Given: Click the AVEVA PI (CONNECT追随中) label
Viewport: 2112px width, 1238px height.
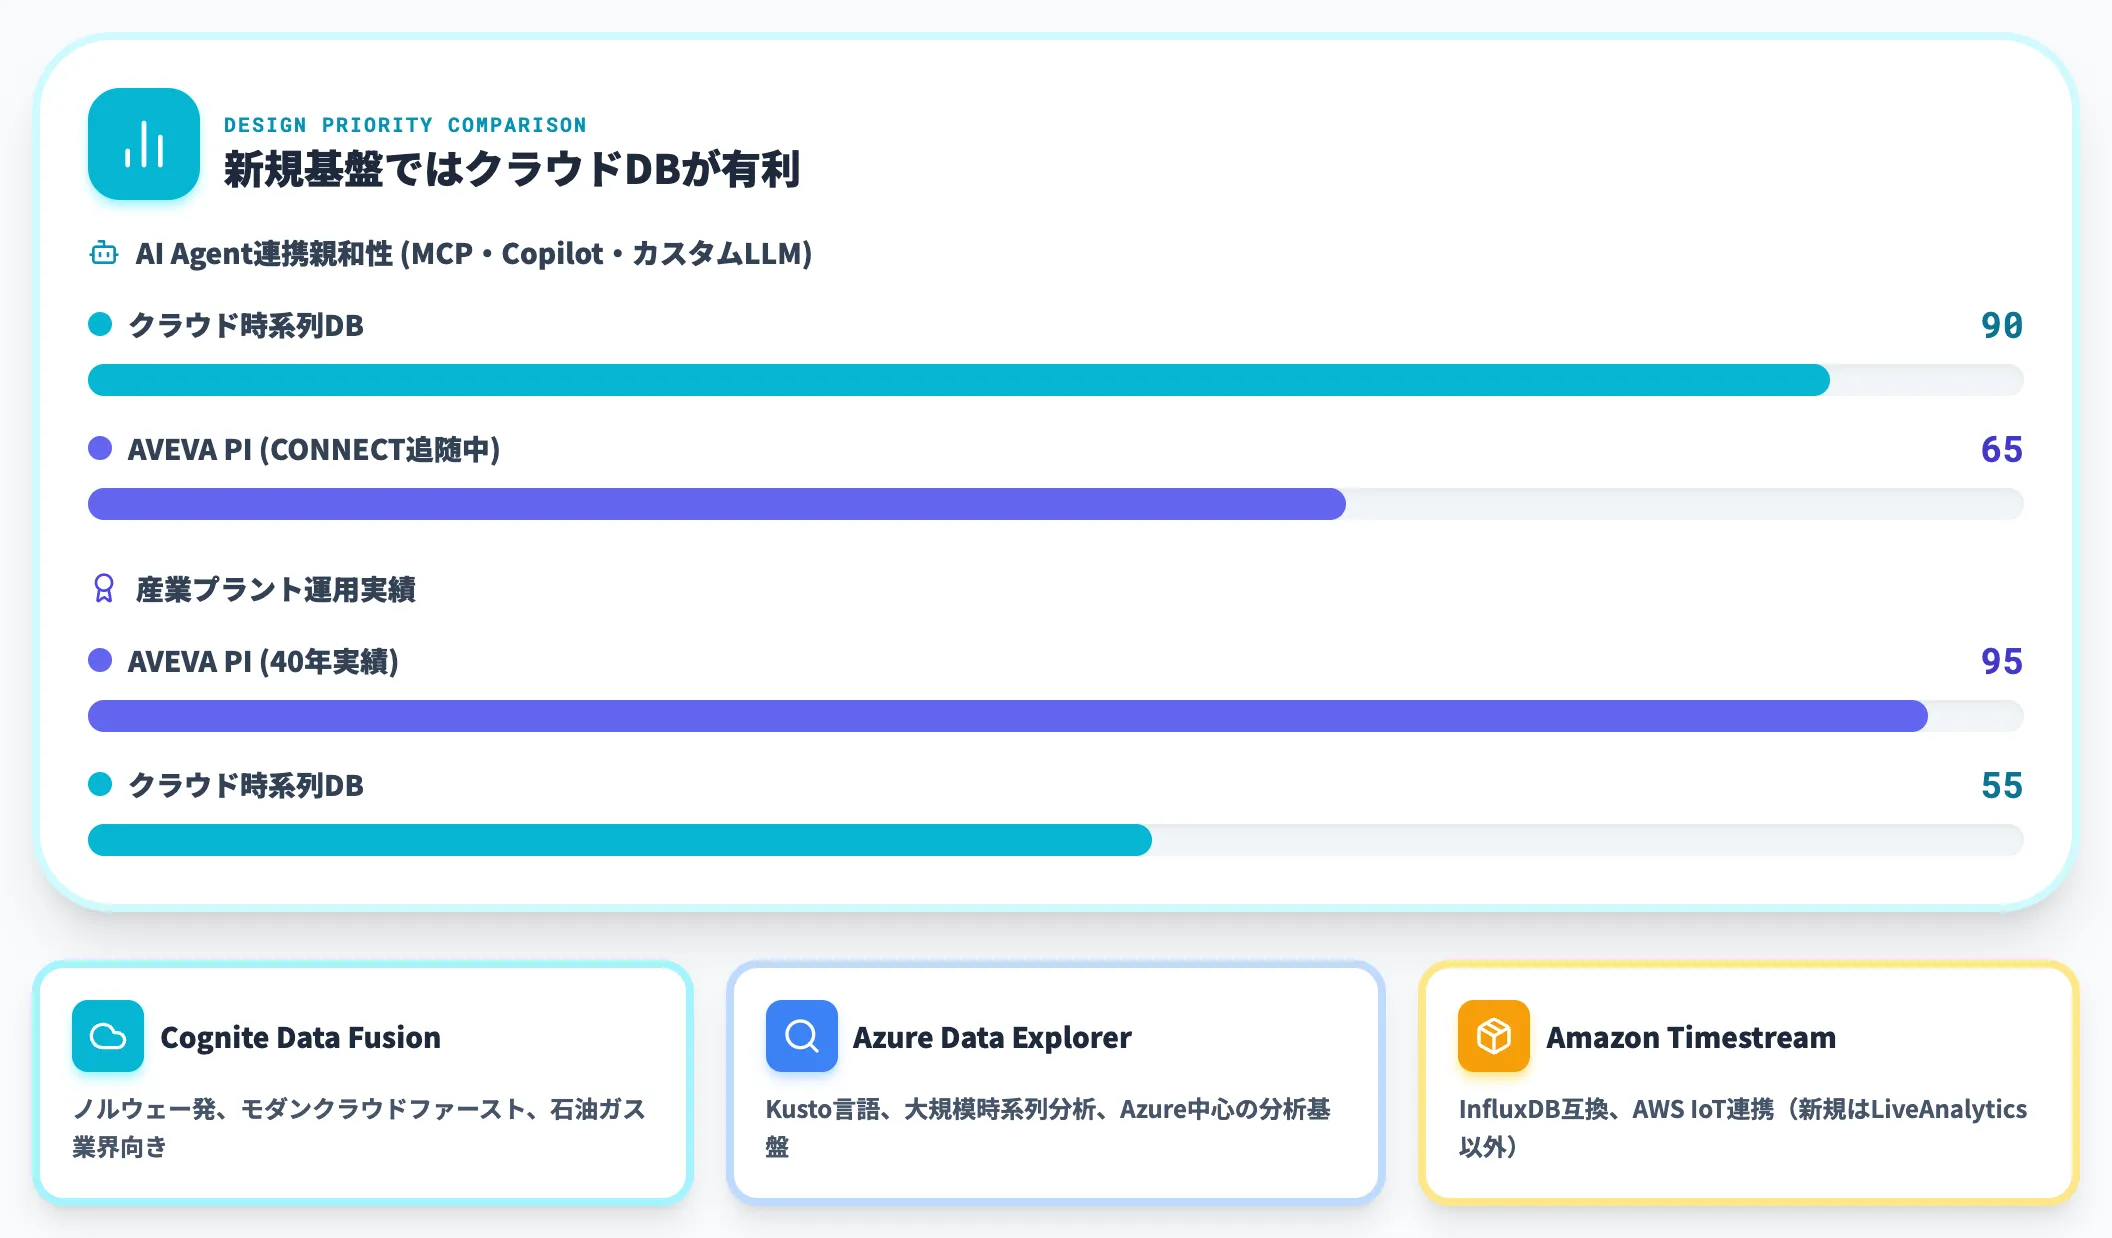Looking at the screenshot, I should coord(314,449).
